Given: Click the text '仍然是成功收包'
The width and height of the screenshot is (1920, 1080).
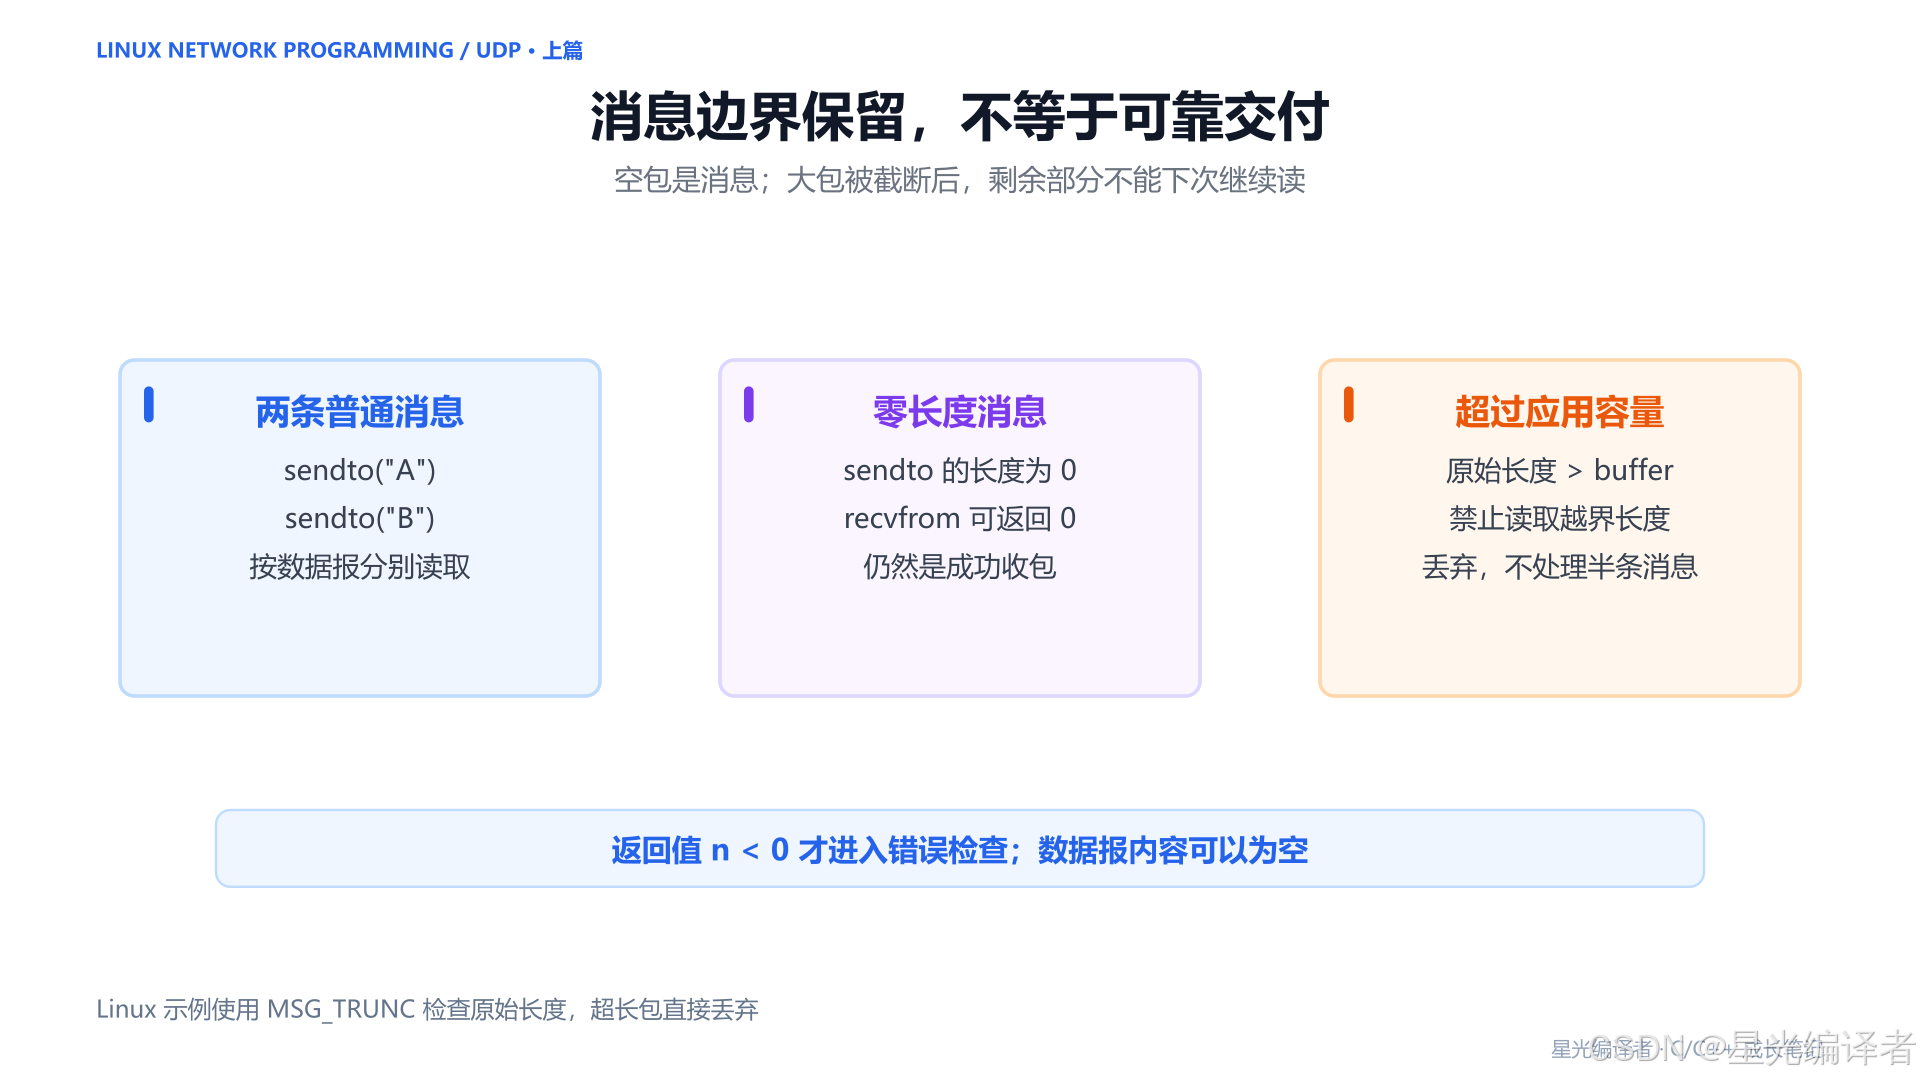Looking at the screenshot, I should pos(959,567).
